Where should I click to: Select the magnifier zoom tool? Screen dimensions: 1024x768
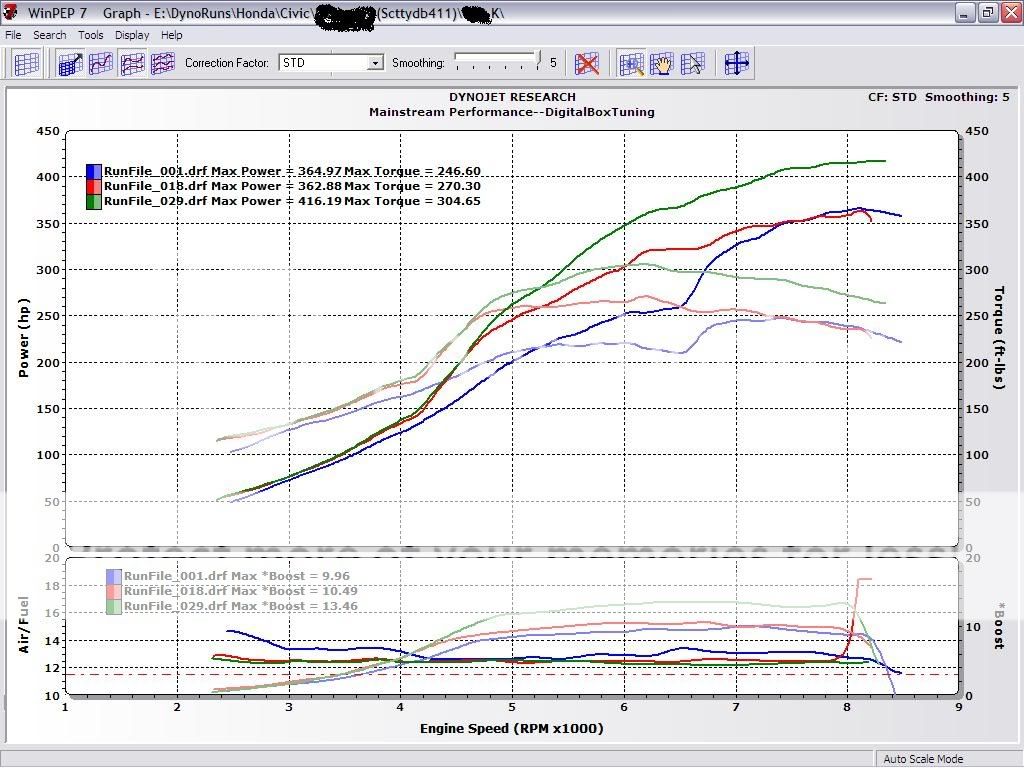[631, 63]
